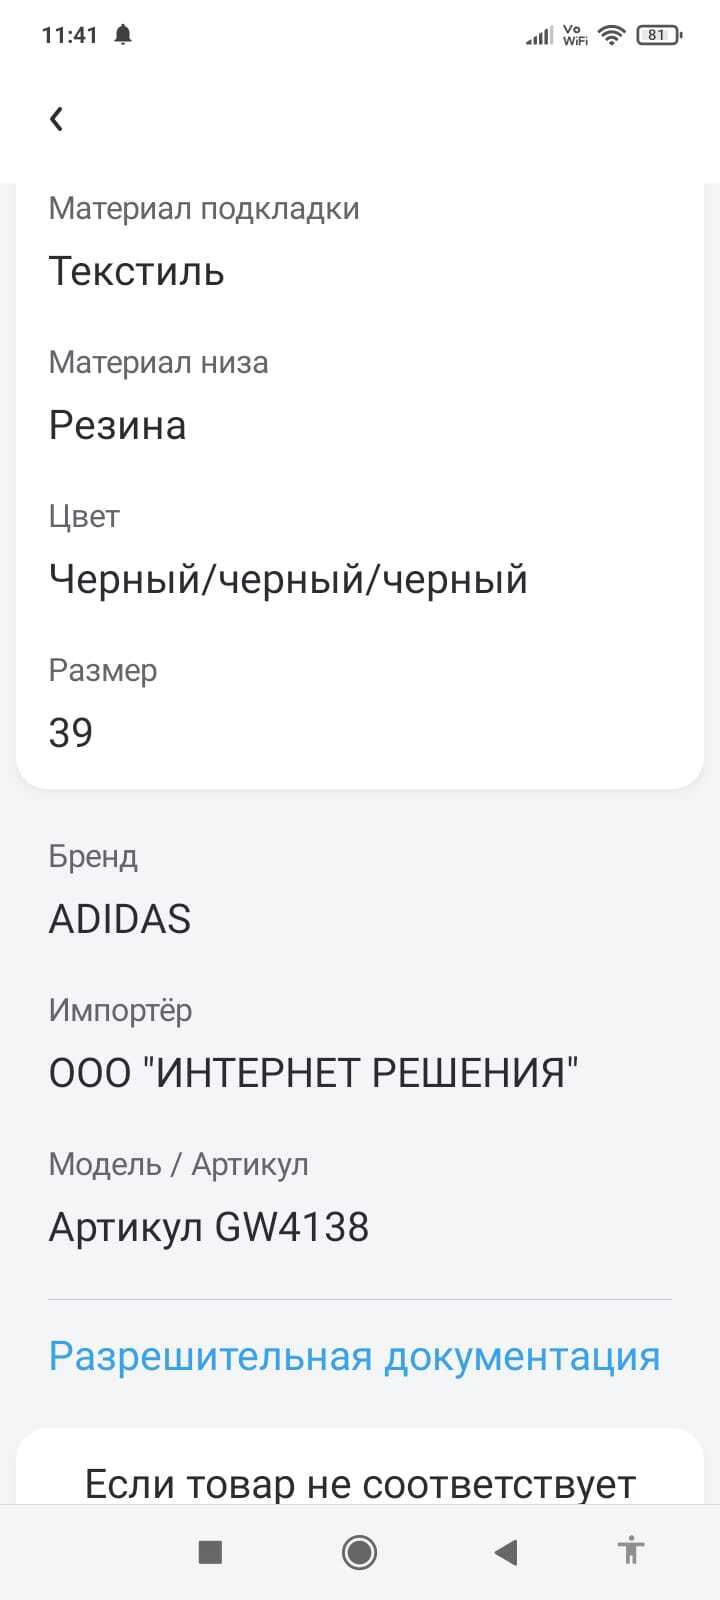Tap the back chevron arrow

(x=57, y=119)
